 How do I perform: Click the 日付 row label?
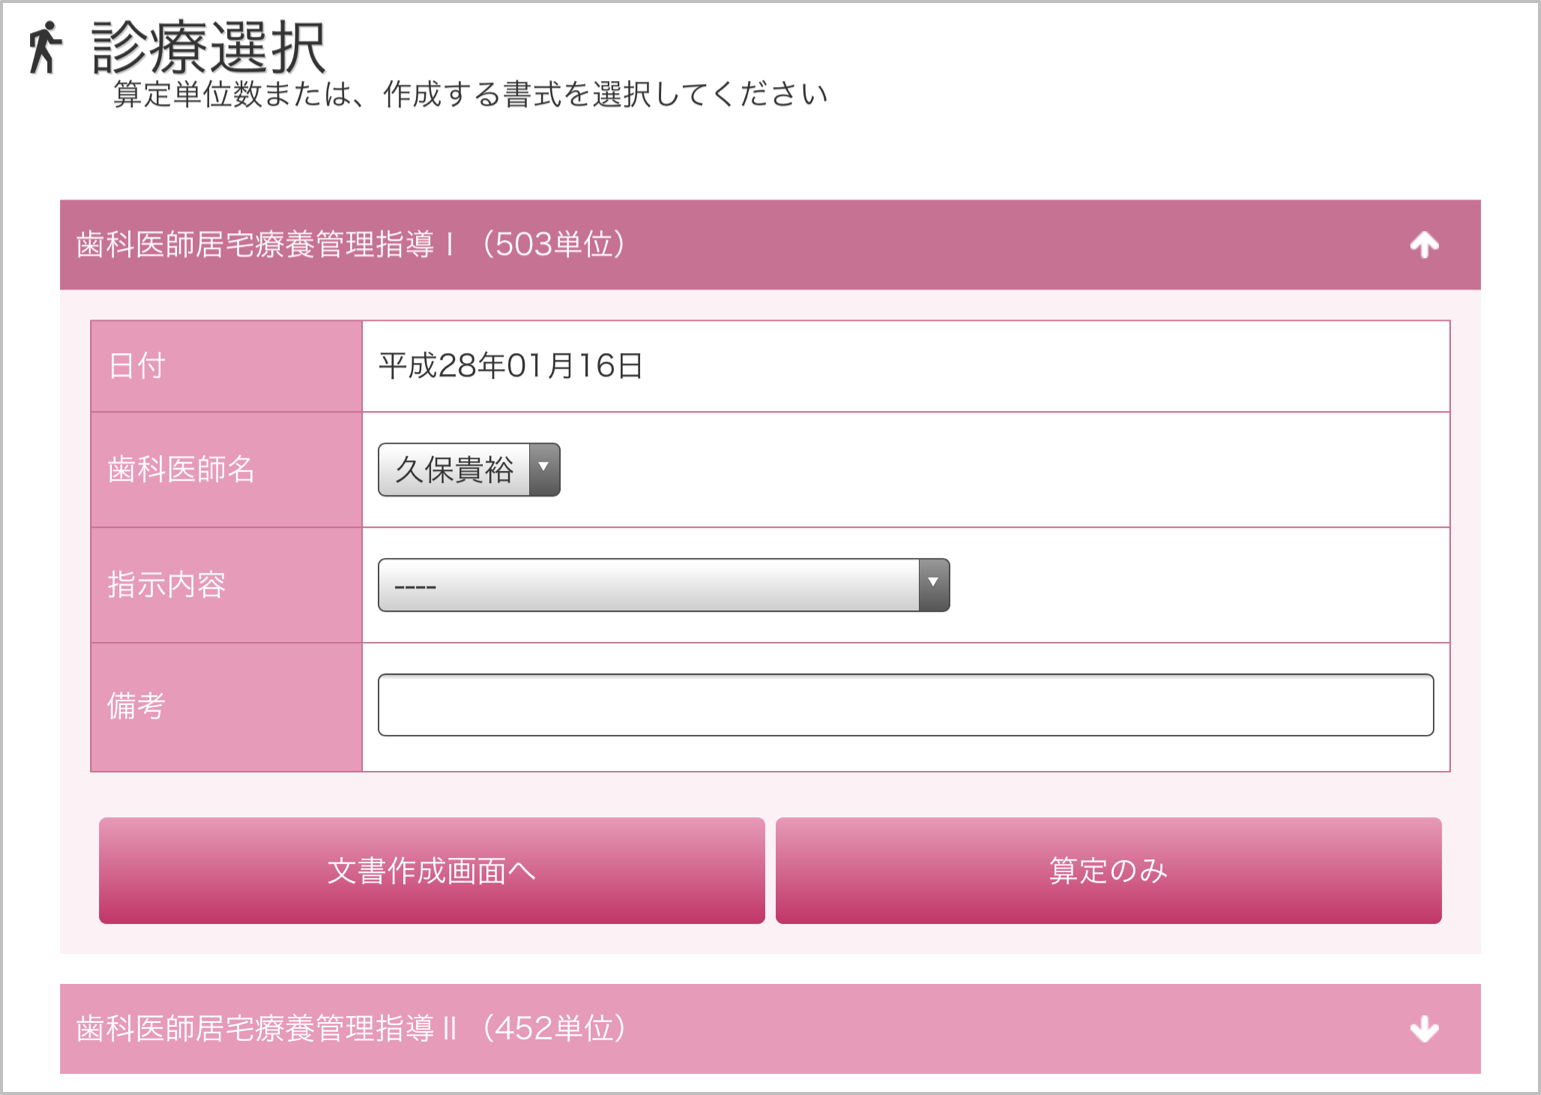(x=136, y=366)
